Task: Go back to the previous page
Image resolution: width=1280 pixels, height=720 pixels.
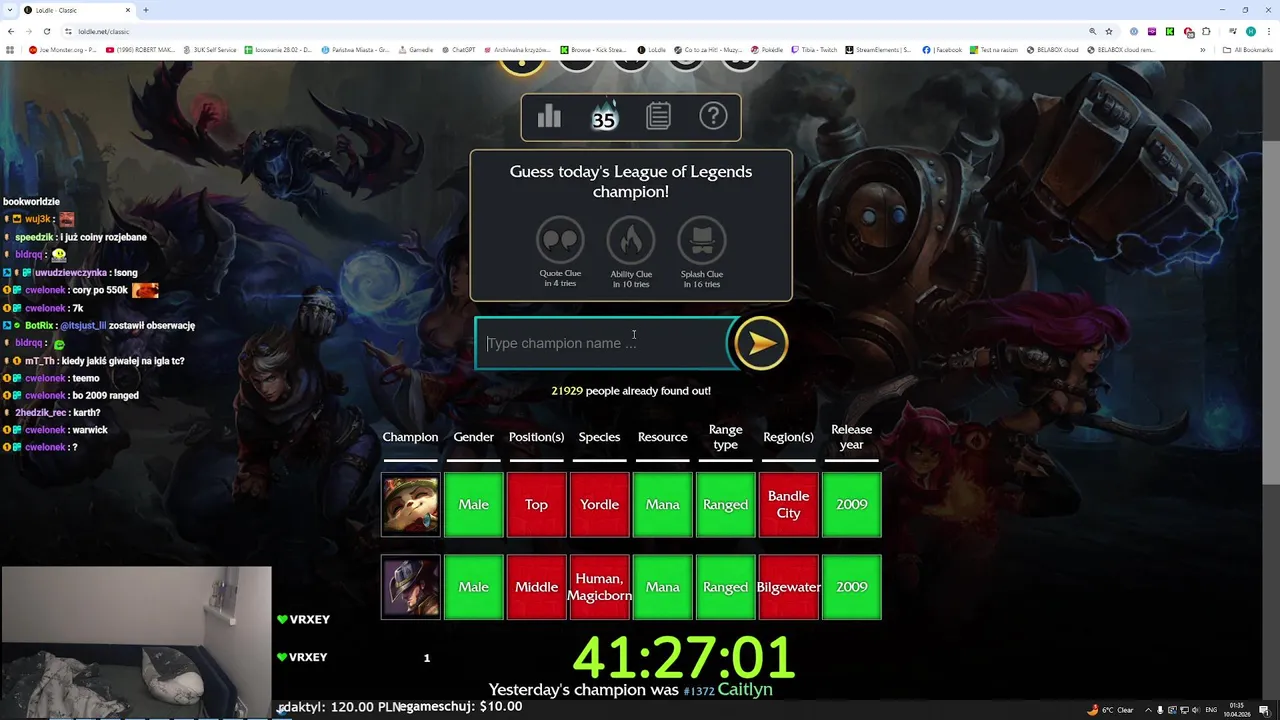Action: pos(11,31)
